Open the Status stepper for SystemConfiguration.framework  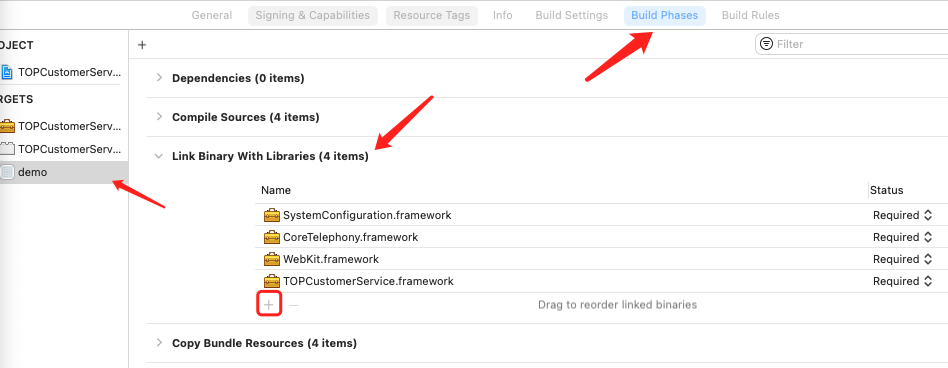(927, 215)
